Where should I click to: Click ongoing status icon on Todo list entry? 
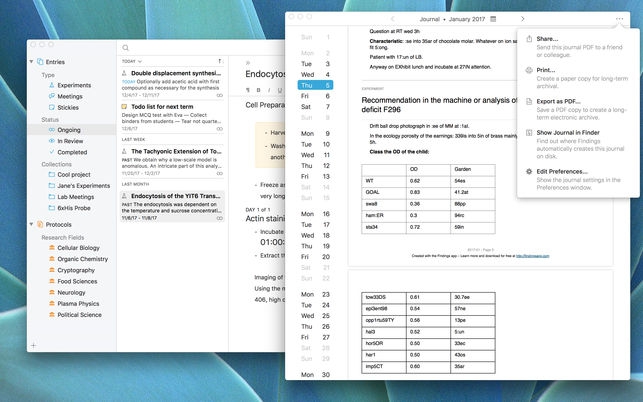pyautogui.click(x=220, y=129)
